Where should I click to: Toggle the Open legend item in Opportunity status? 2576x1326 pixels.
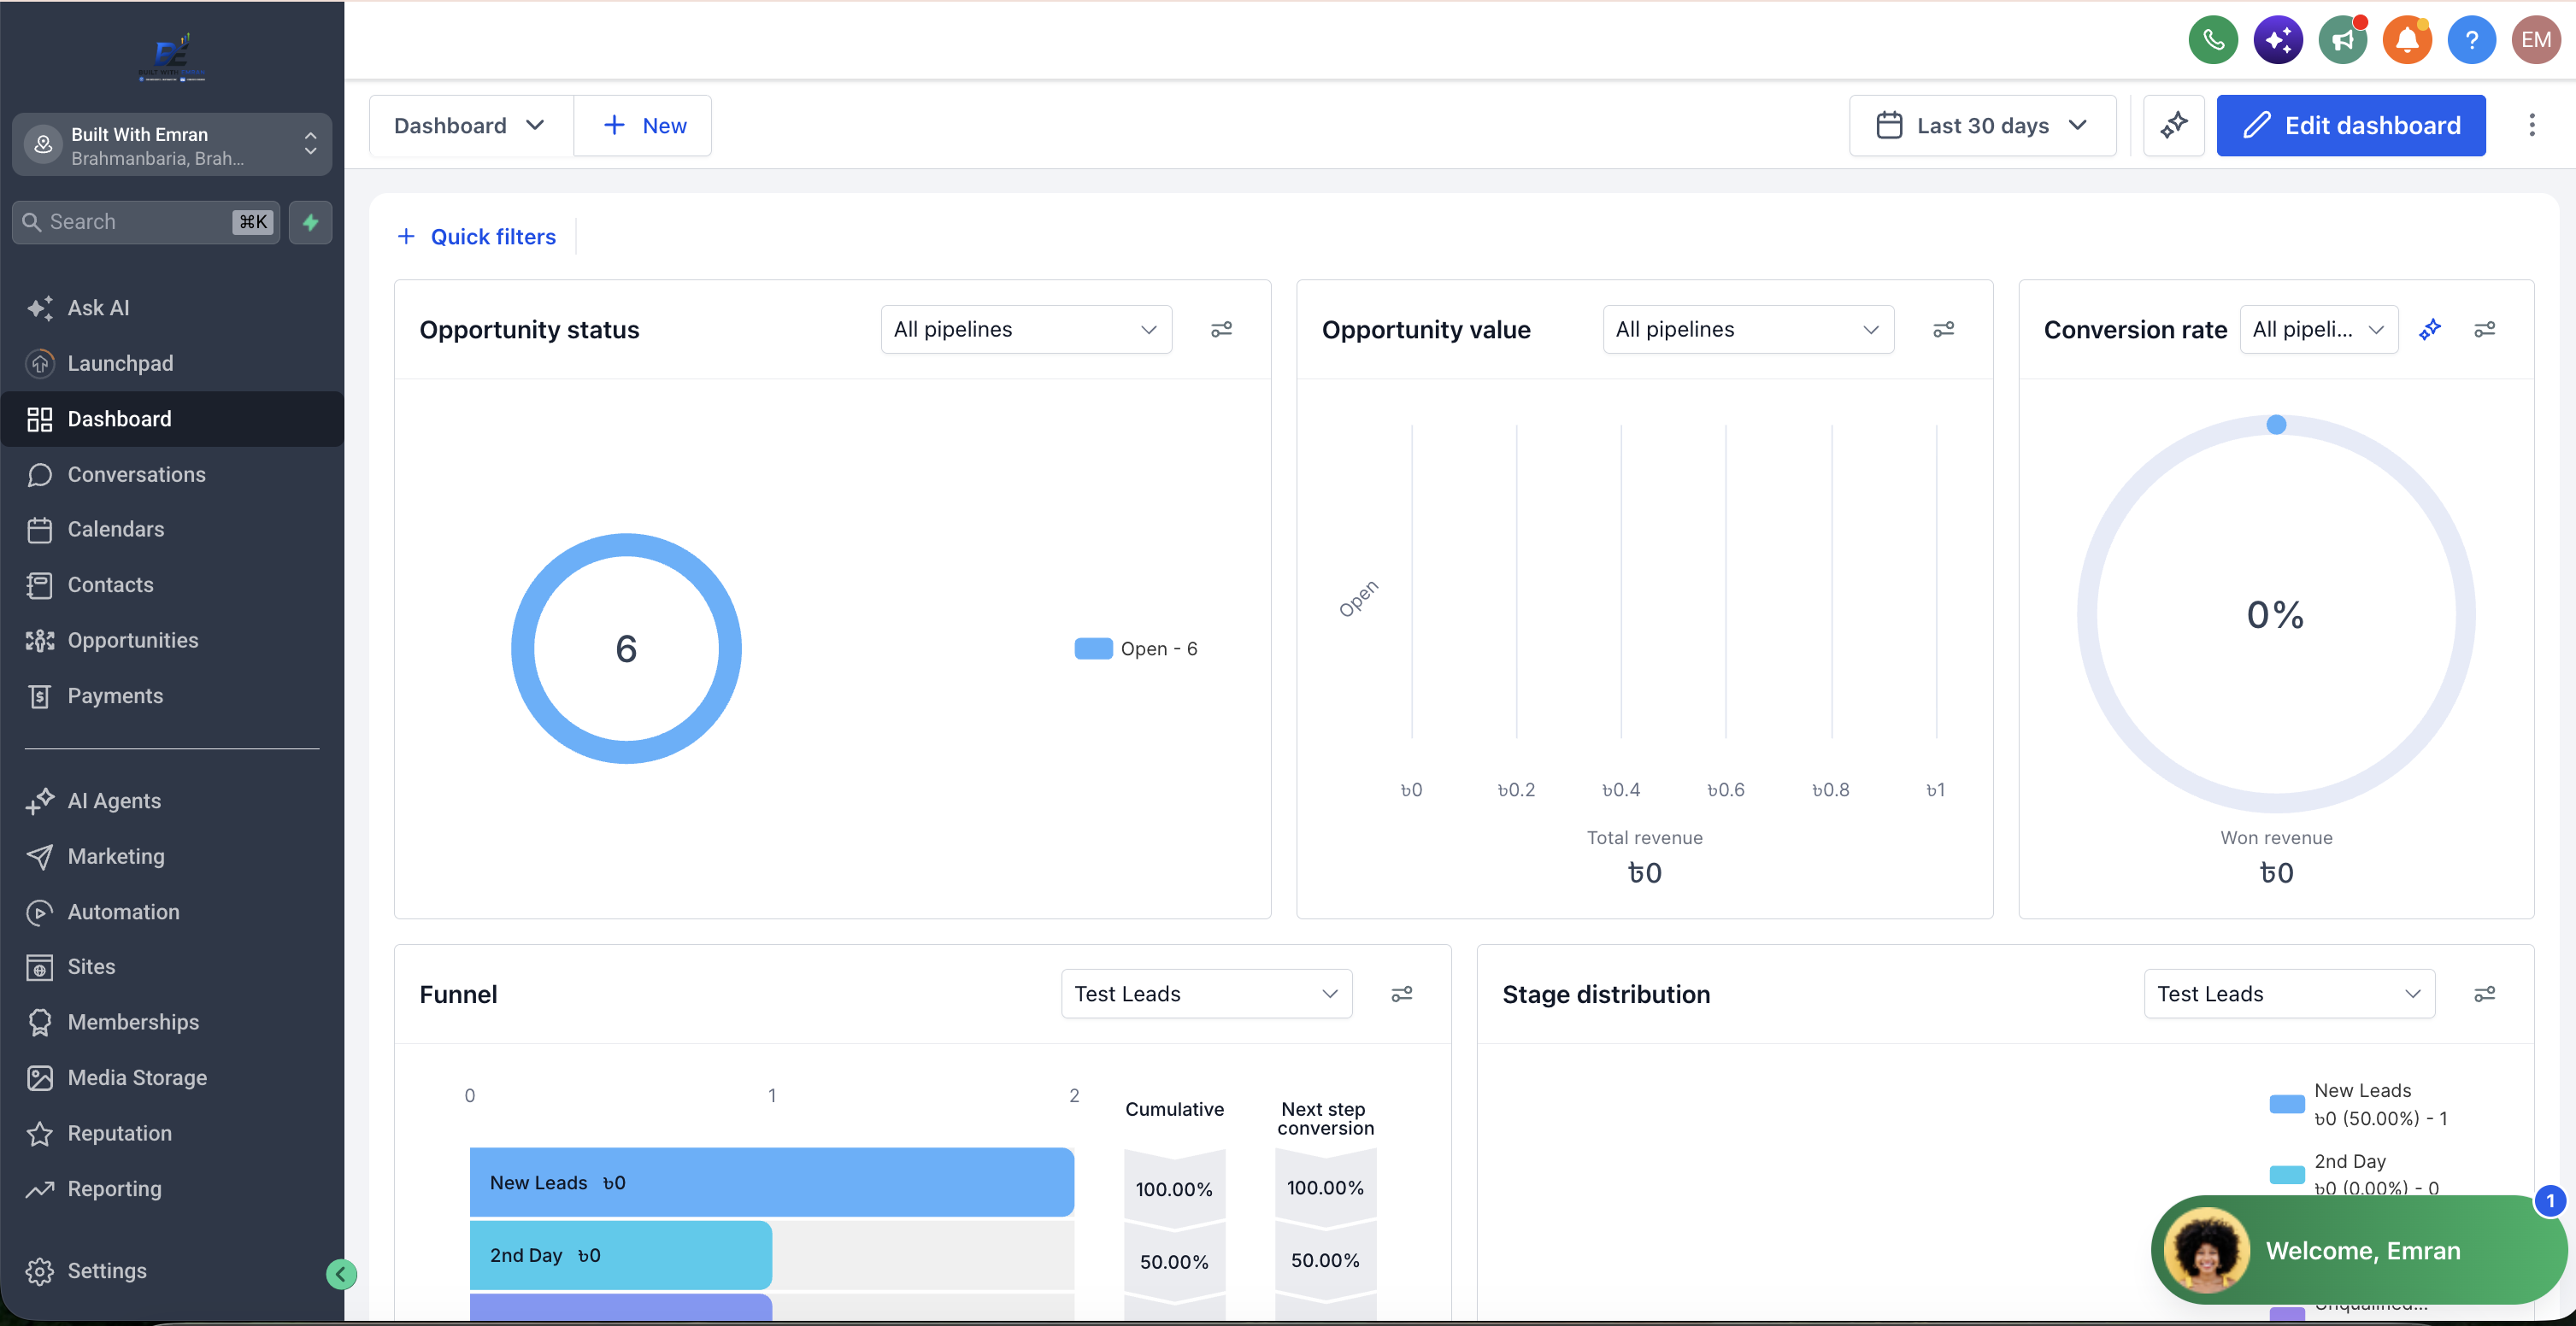1136,649
